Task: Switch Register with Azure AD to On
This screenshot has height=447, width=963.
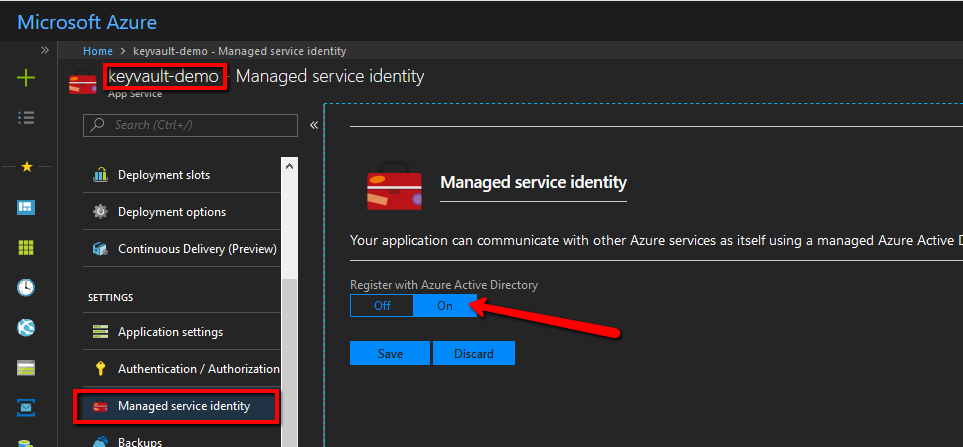Action: (x=445, y=306)
